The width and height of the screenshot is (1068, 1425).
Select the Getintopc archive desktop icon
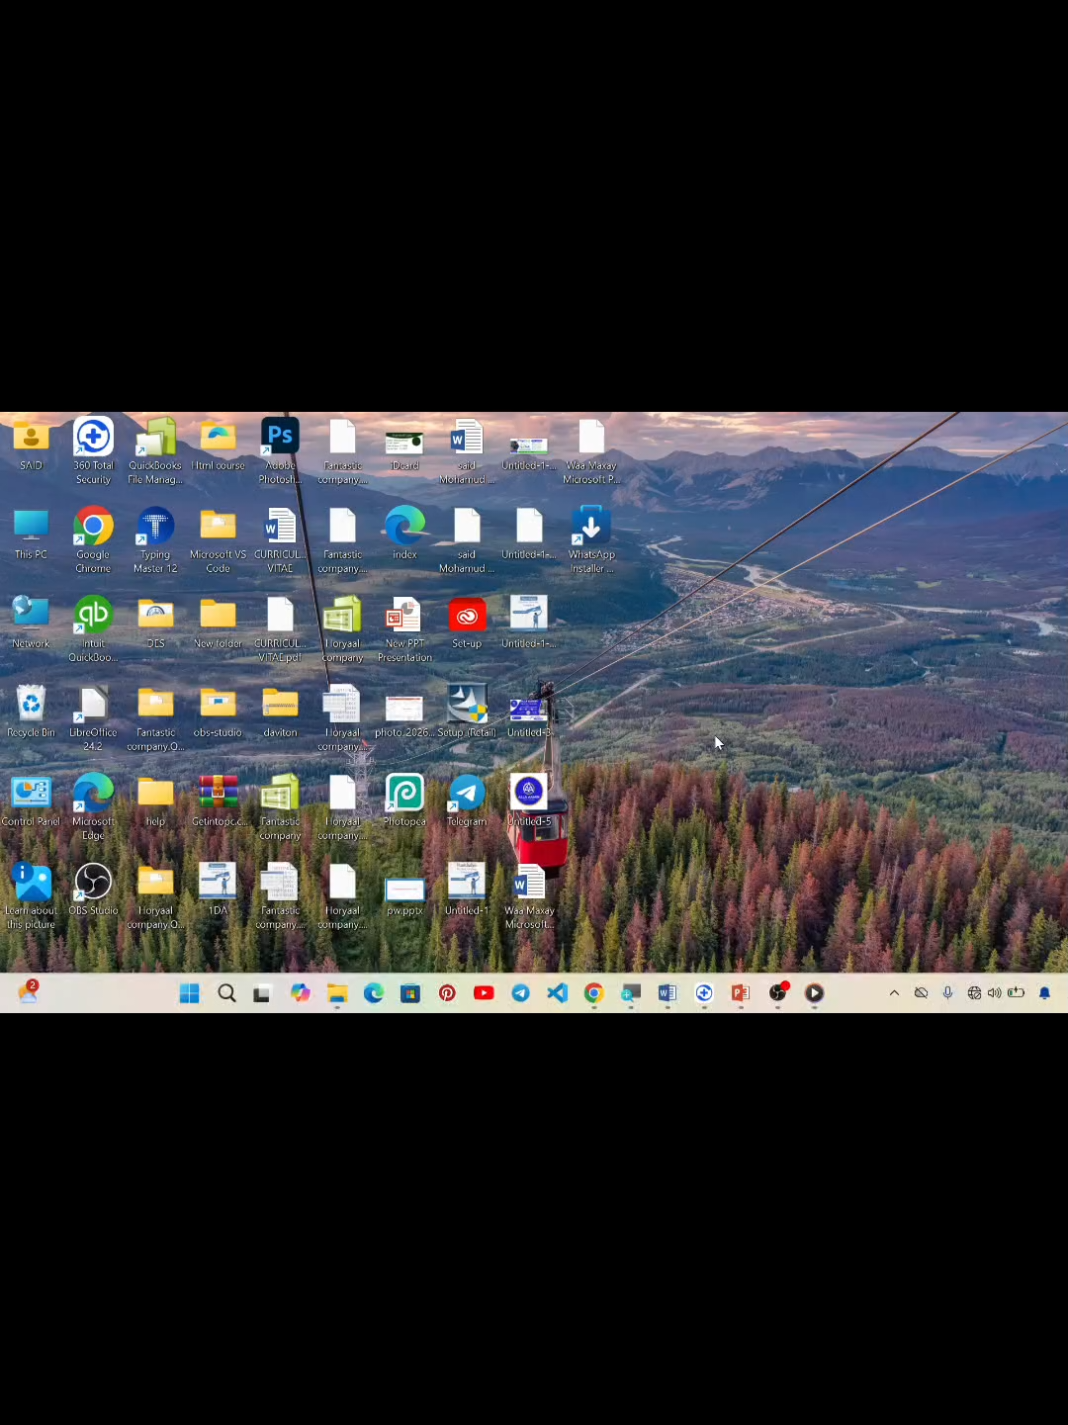[x=218, y=800]
